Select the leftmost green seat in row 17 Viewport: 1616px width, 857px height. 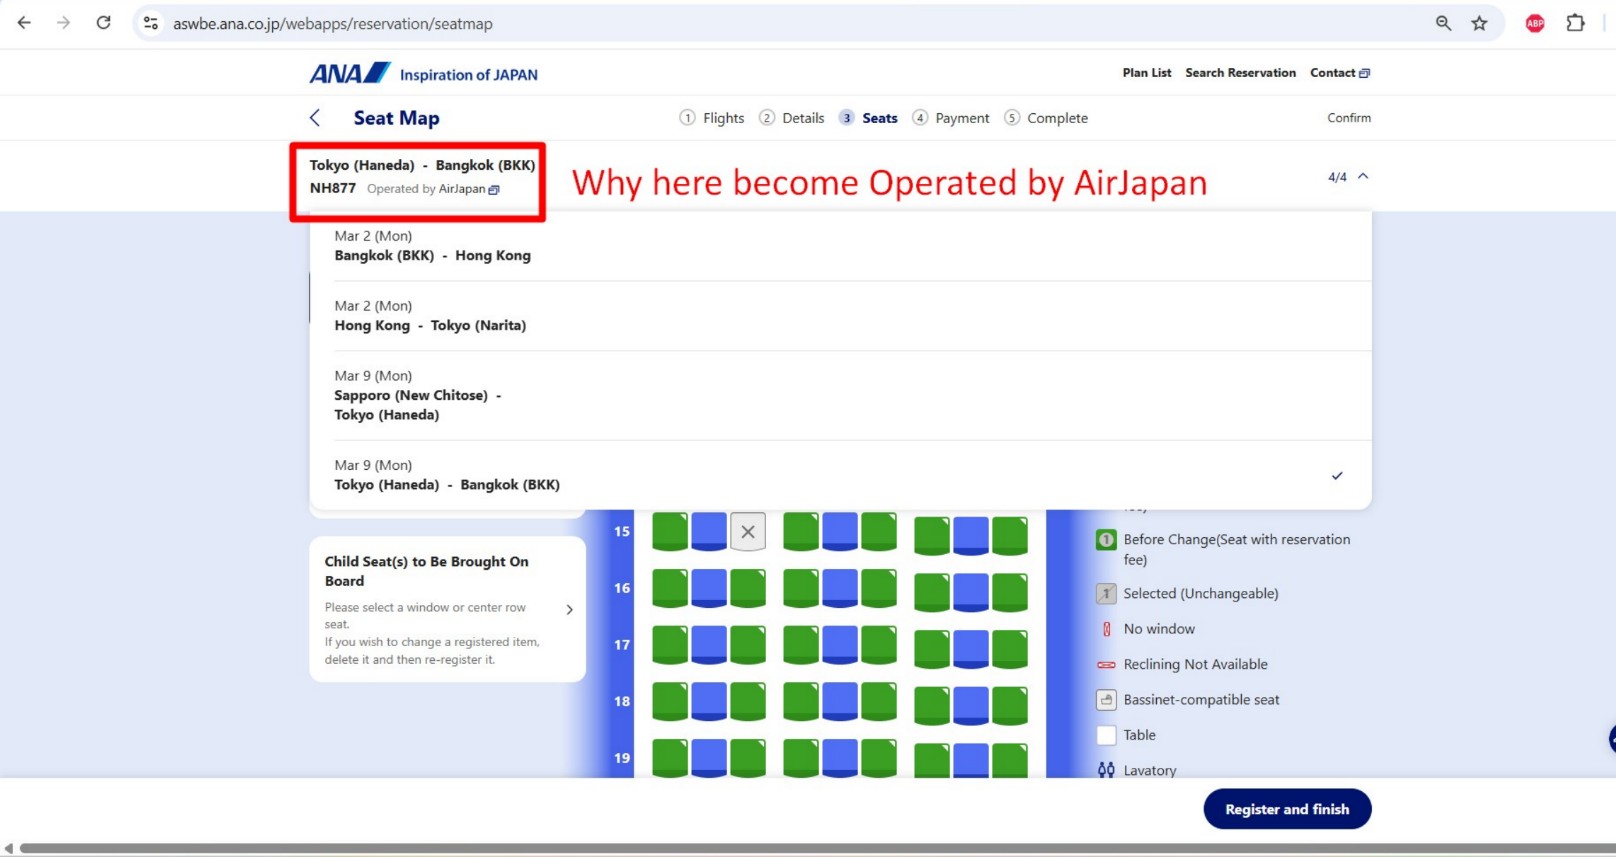click(x=670, y=645)
